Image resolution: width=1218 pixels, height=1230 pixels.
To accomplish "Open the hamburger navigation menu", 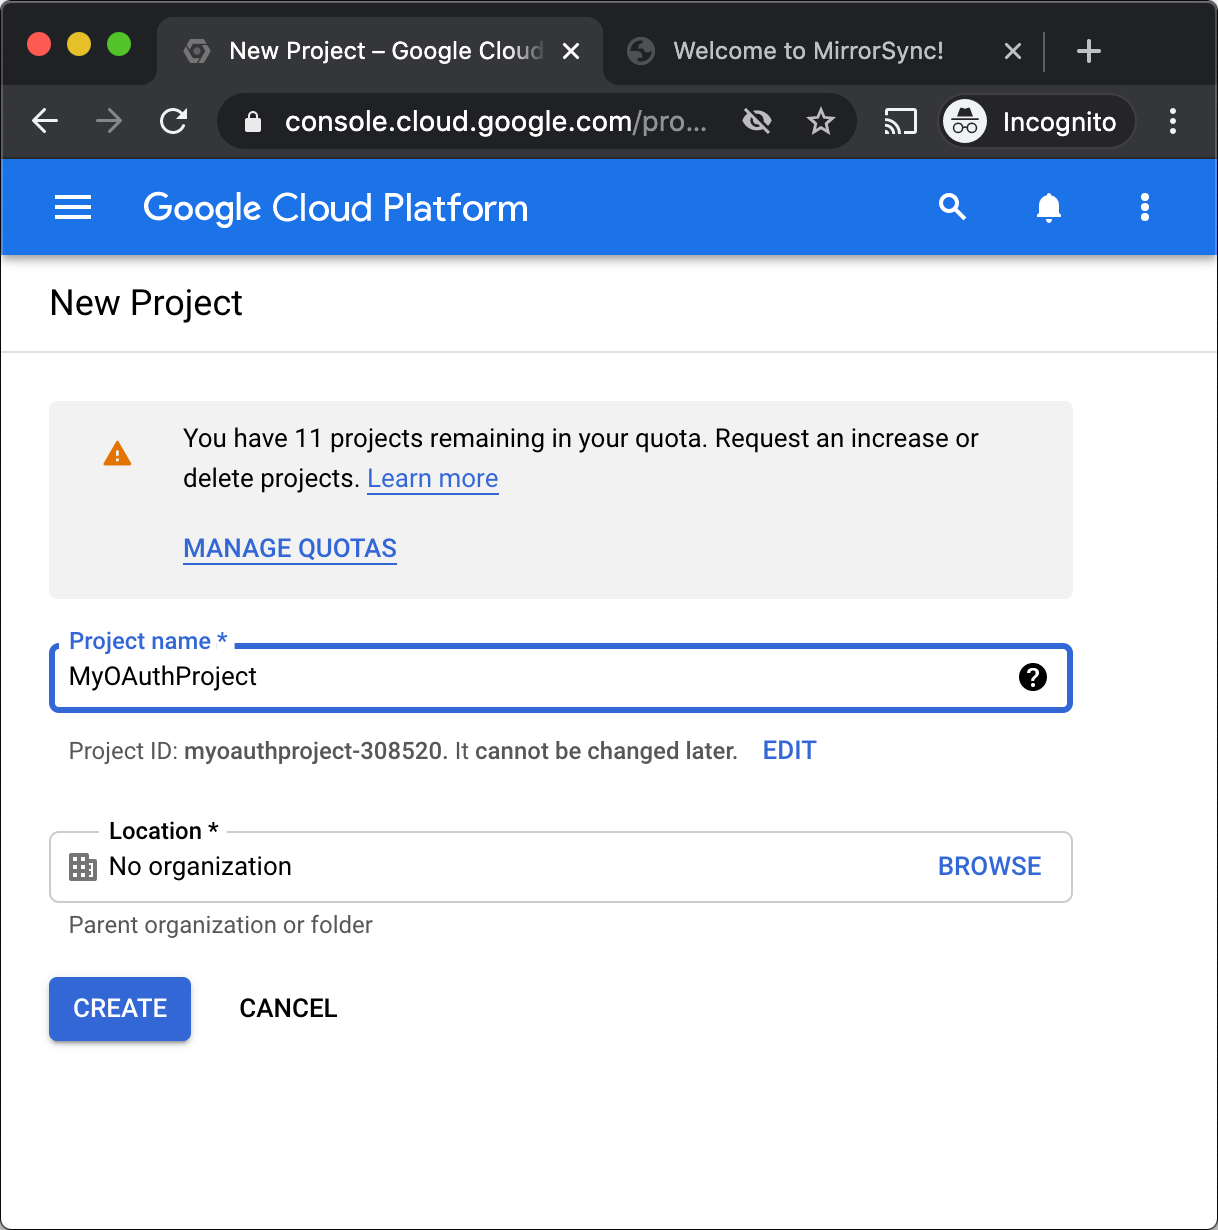I will (x=73, y=207).
